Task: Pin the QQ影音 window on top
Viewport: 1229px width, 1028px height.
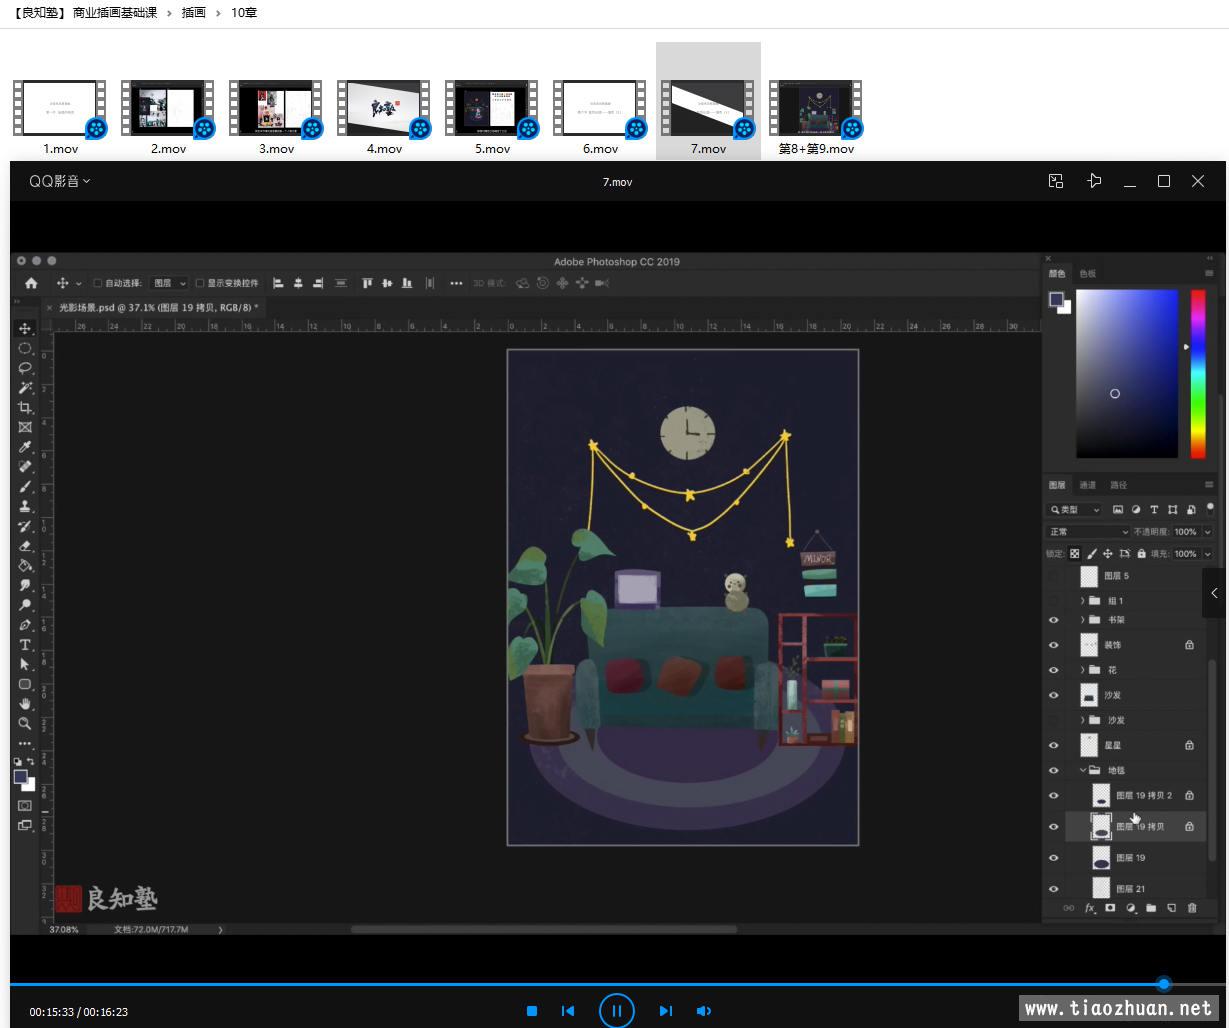Action: (1094, 181)
